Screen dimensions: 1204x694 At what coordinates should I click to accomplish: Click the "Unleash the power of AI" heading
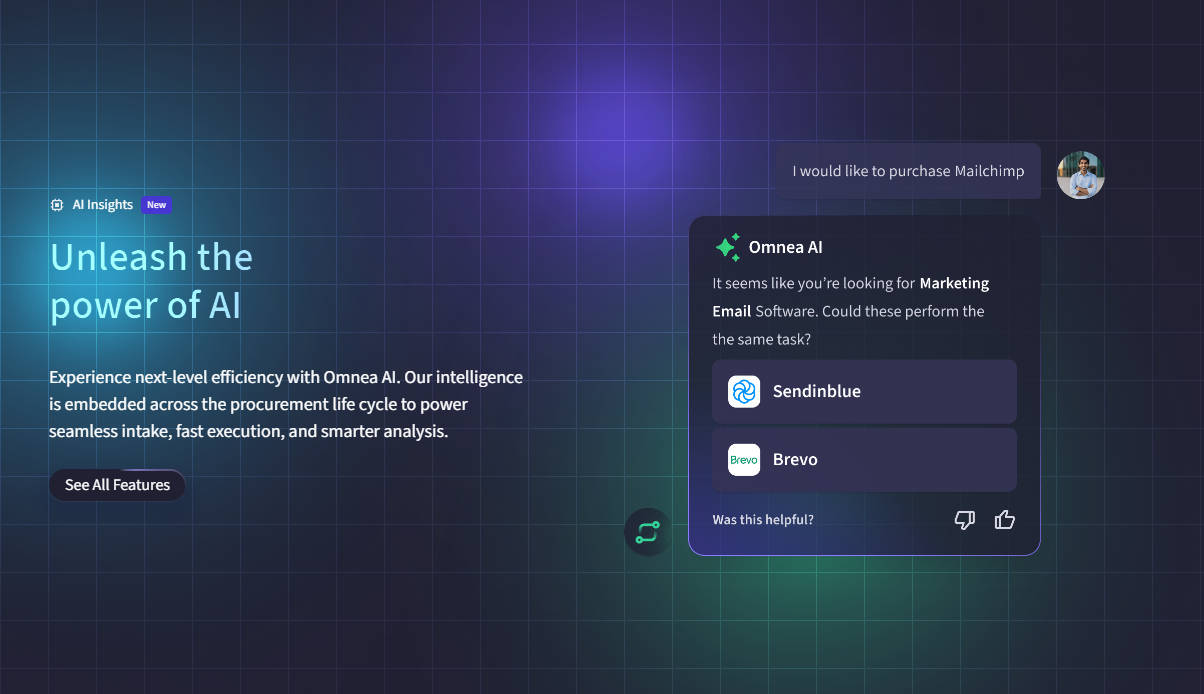pos(151,281)
